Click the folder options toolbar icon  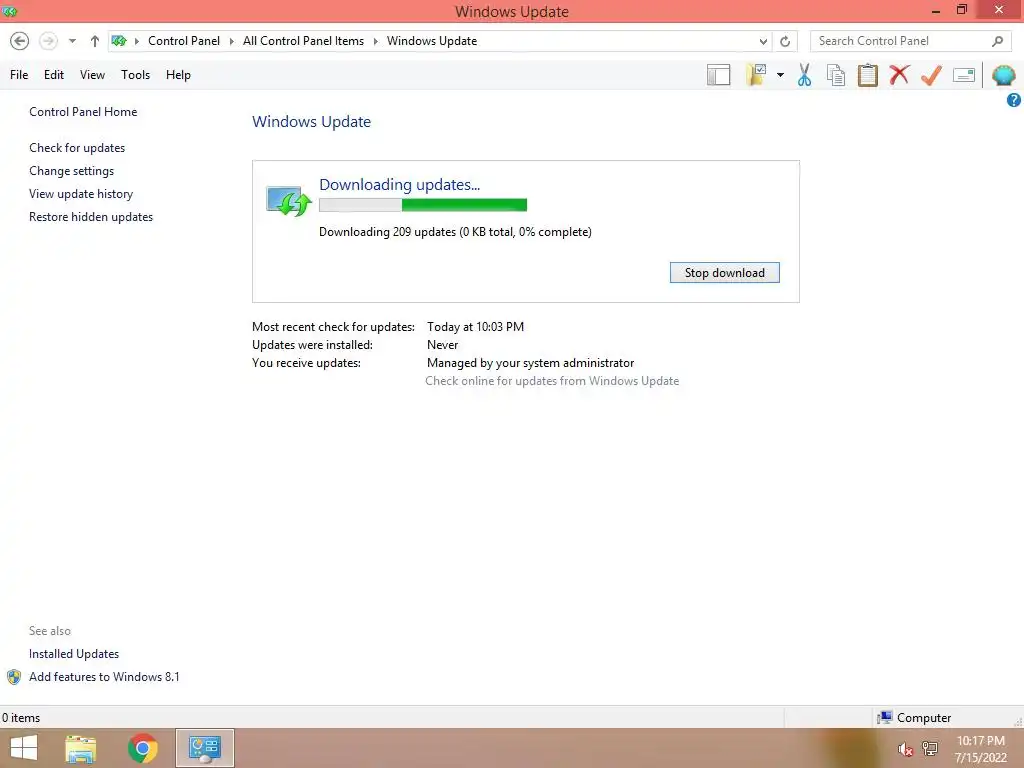tap(757, 75)
